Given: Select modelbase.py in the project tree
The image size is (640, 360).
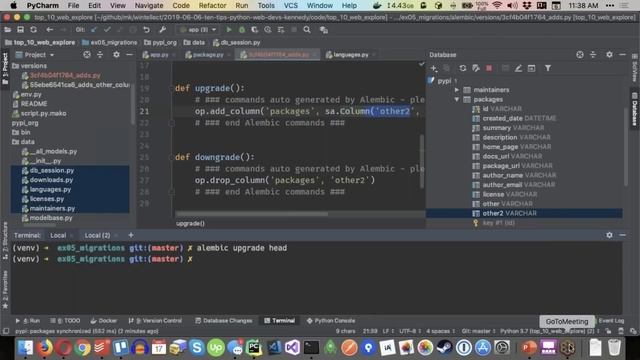Looking at the screenshot, I should (51, 218).
